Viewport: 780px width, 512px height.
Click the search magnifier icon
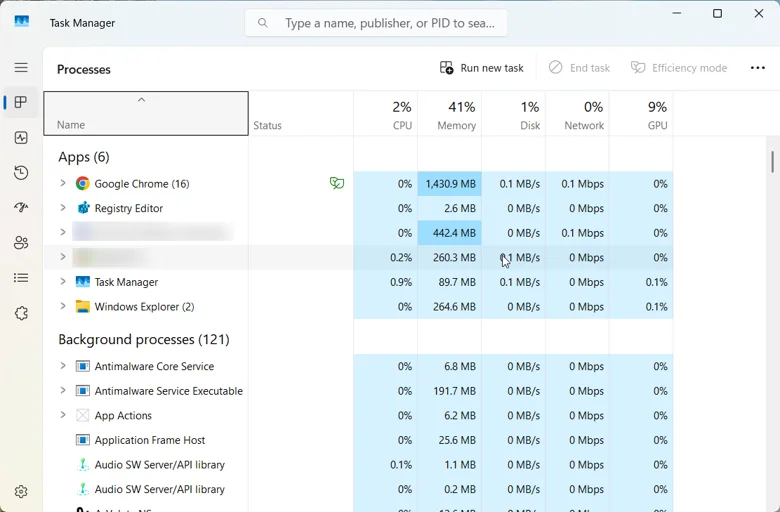tap(263, 23)
